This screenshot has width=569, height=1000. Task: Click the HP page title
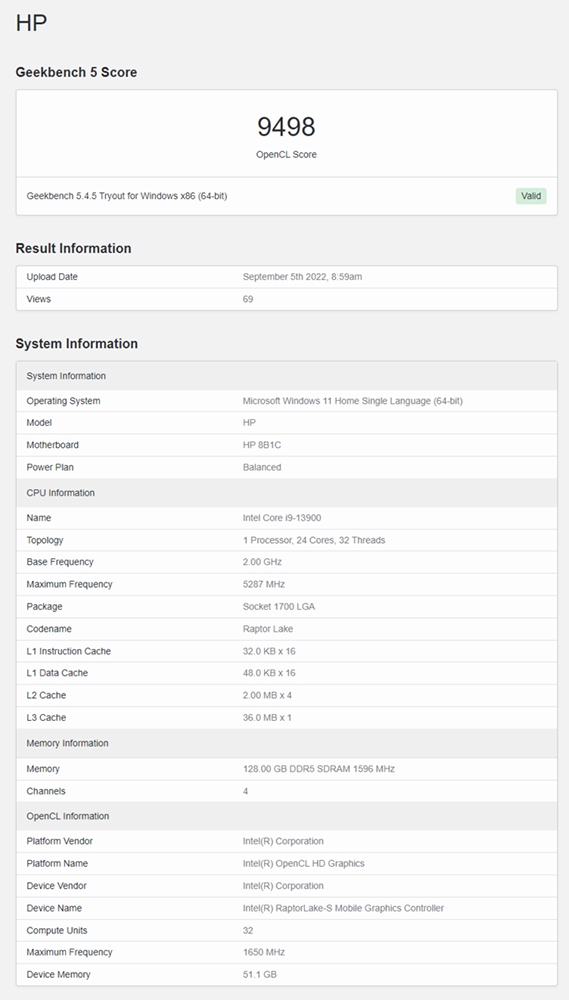pyautogui.click(x=31, y=23)
